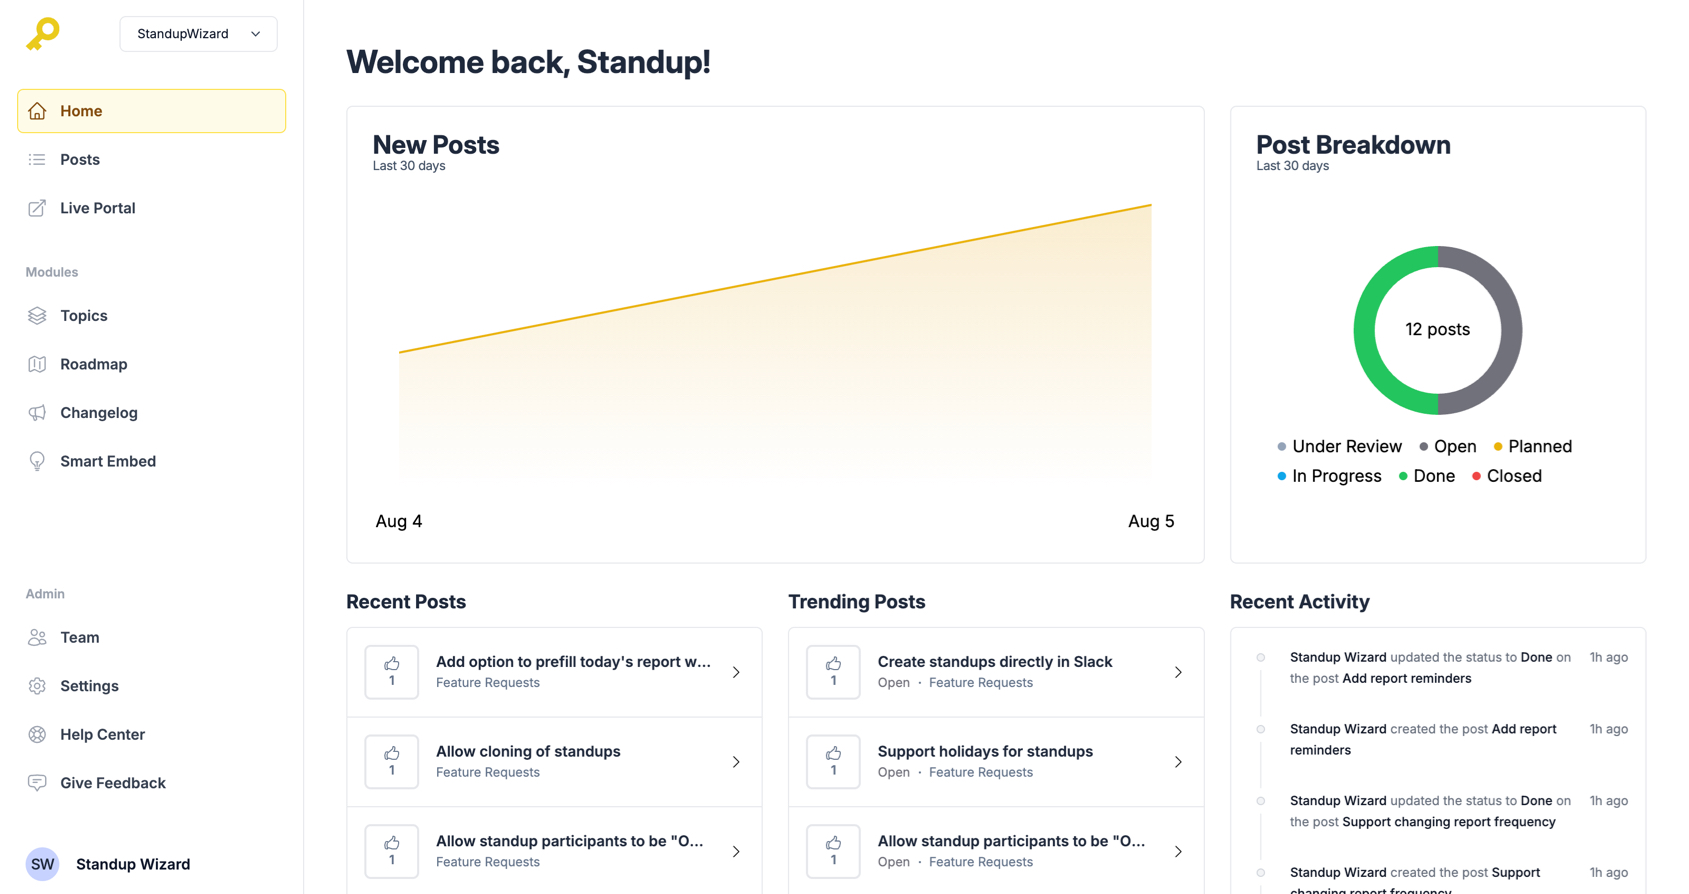Click the Smart Embed lightbulb icon
The image size is (1689, 894).
click(x=37, y=461)
